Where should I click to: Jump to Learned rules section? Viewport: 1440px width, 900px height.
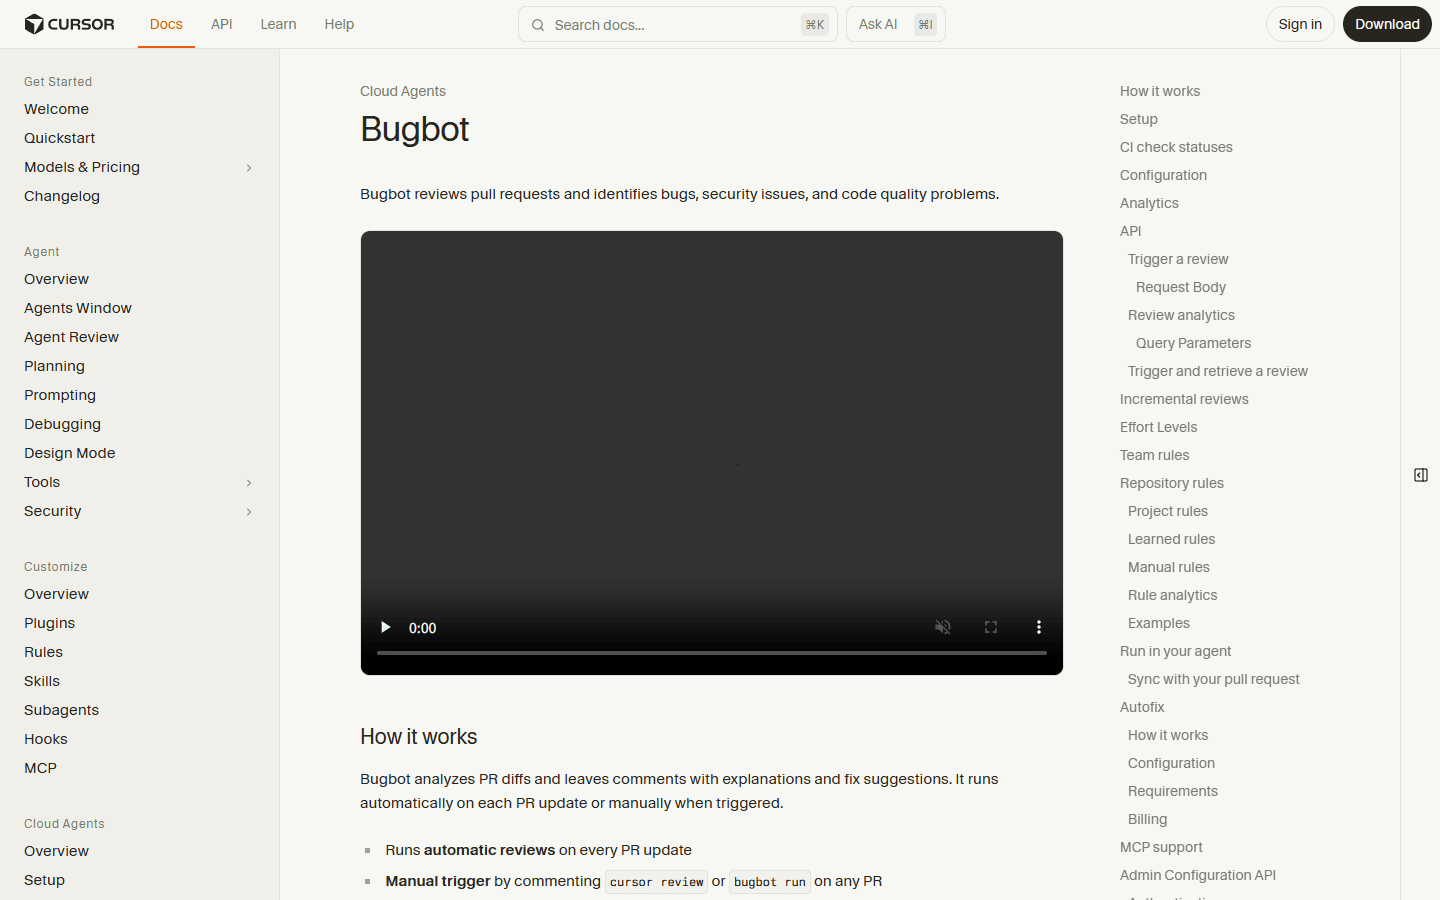pyautogui.click(x=1171, y=539)
